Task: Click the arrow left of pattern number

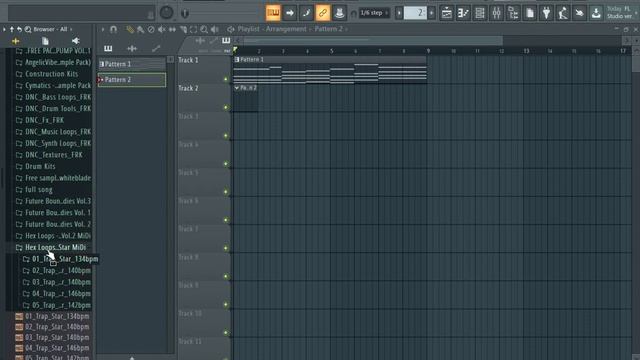Action: click(x=399, y=13)
